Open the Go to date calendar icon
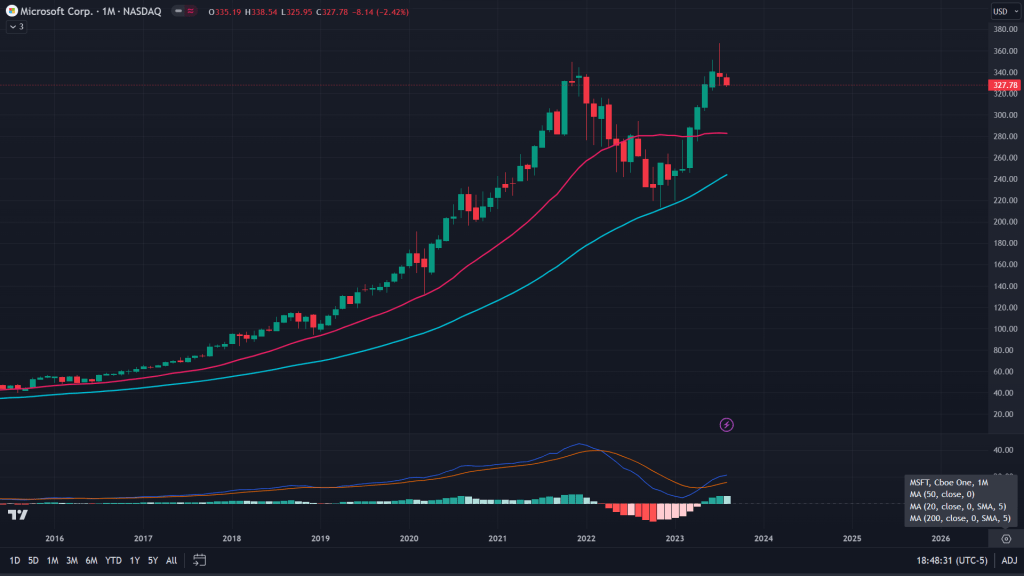 click(x=200, y=560)
